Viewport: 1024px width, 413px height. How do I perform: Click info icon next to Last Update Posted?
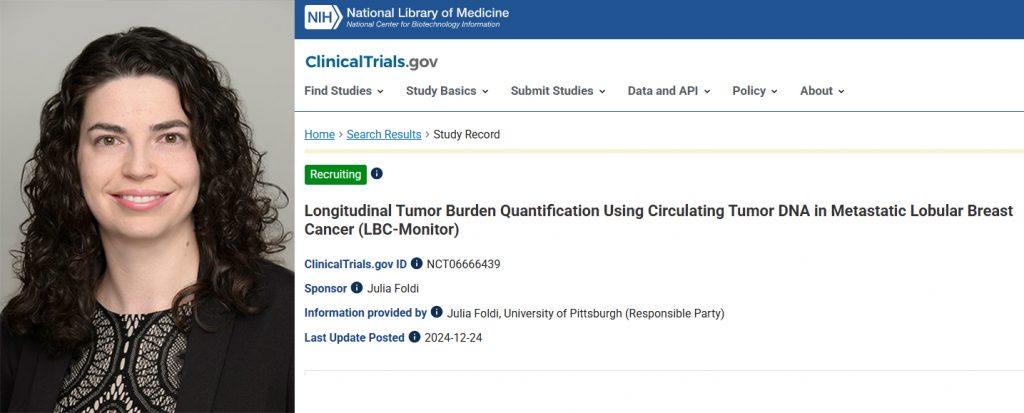[x=415, y=337]
